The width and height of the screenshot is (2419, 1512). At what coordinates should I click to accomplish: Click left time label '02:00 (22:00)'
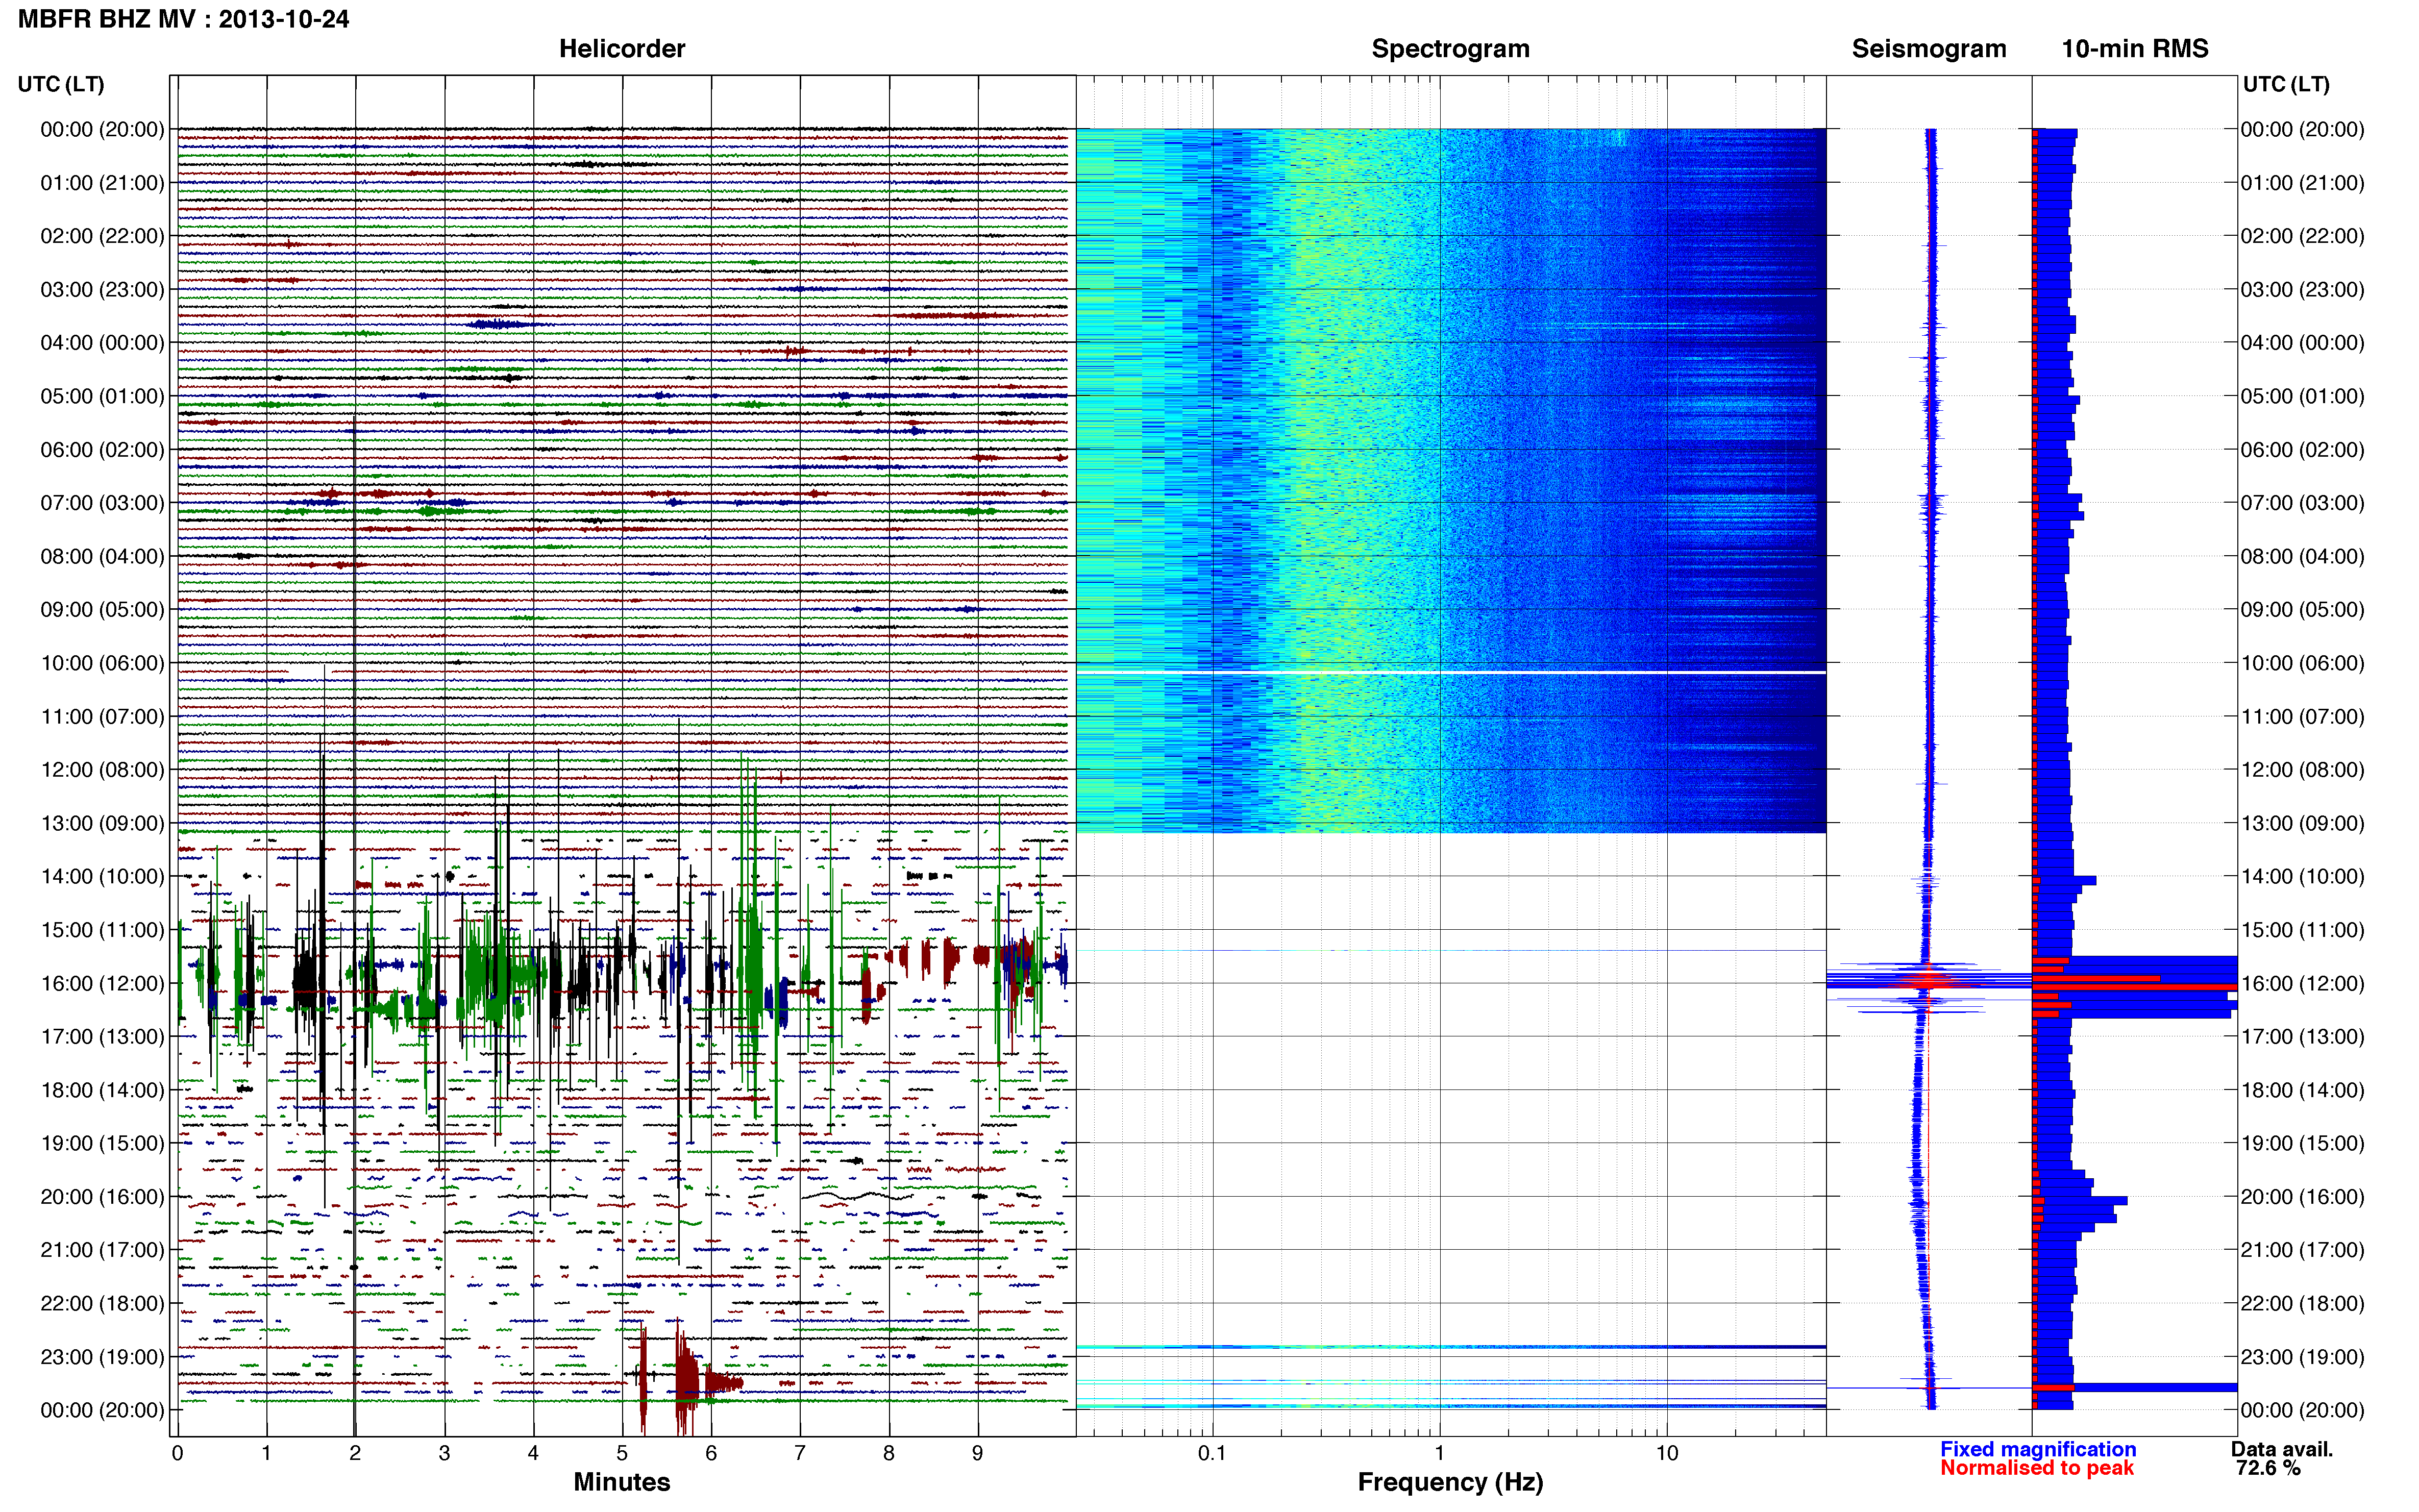102,236
